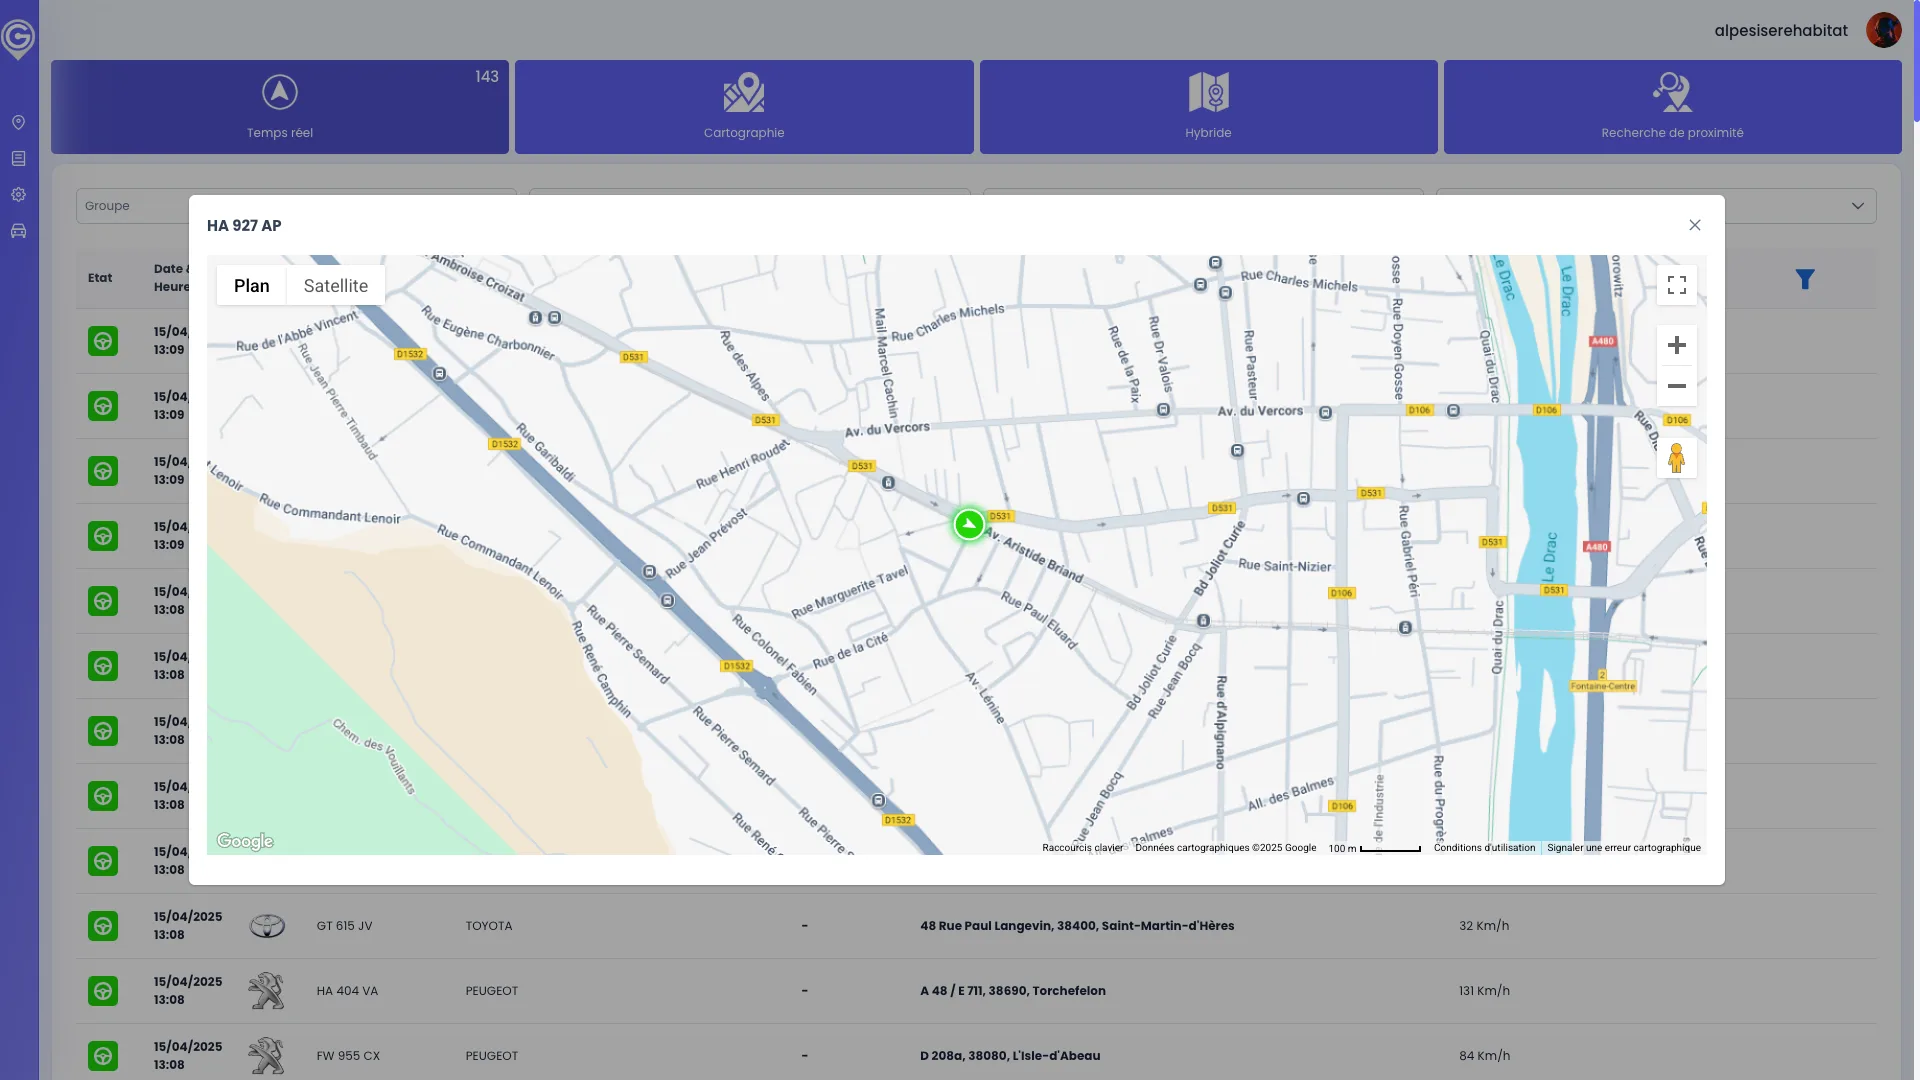Click the map fullscreen toggle icon
This screenshot has height=1080, width=1920.
1677,285
